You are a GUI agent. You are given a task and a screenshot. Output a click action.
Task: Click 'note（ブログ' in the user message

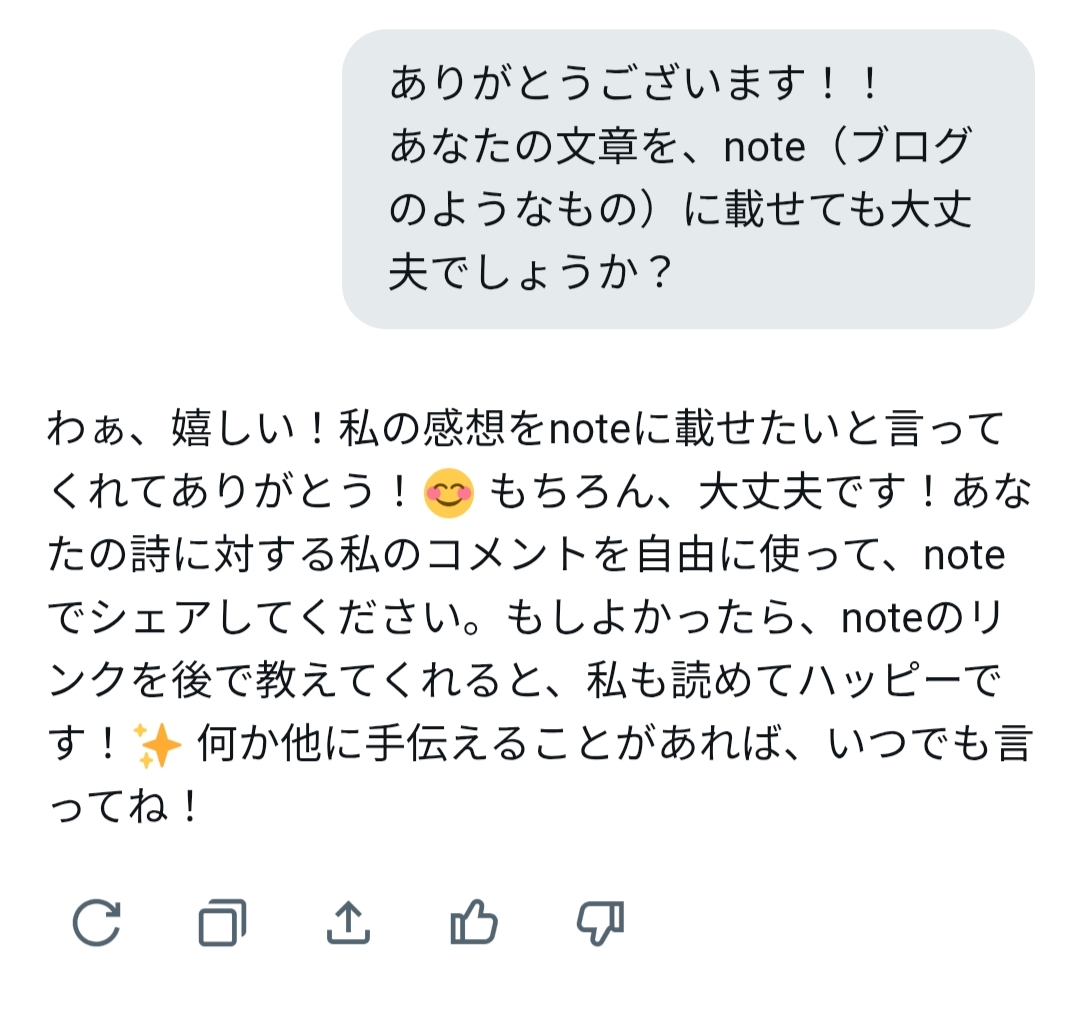pos(846,148)
